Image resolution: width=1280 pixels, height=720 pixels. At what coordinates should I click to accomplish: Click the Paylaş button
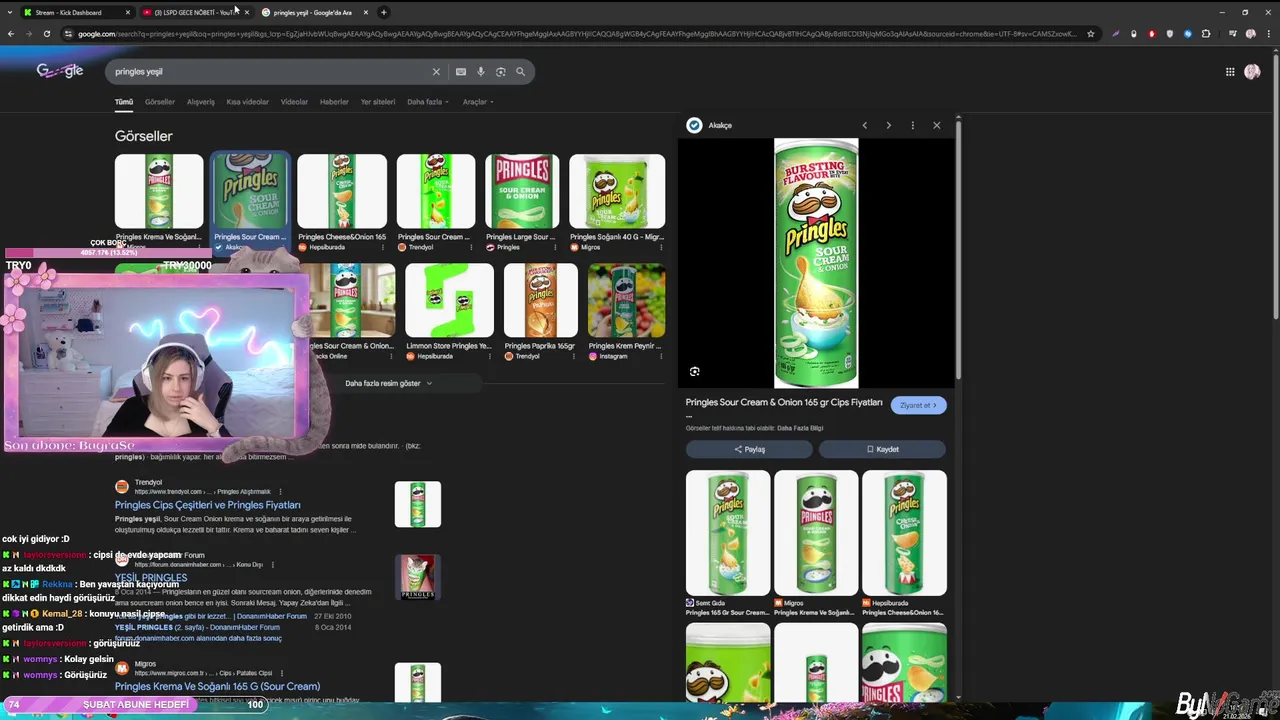[749, 449]
